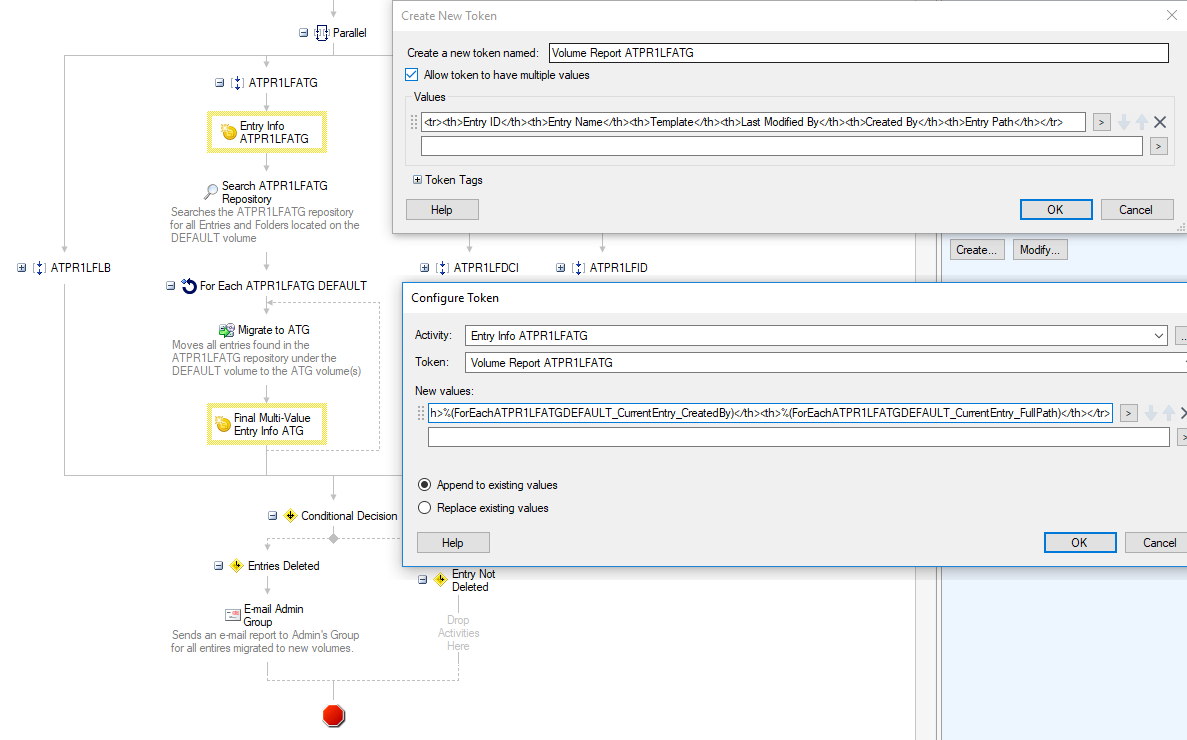Collapse the For Each ATPR1LFATG DEFAULT loop

170,286
